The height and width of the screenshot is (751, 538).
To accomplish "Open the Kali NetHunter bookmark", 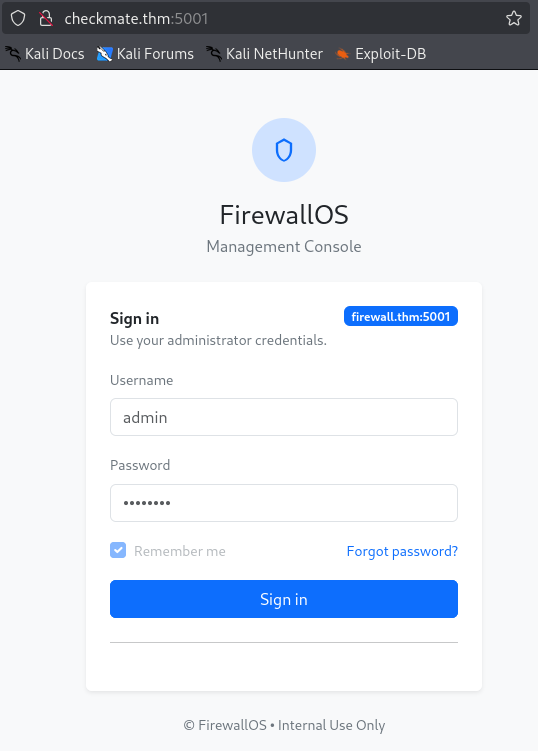I will click(x=264, y=54).
